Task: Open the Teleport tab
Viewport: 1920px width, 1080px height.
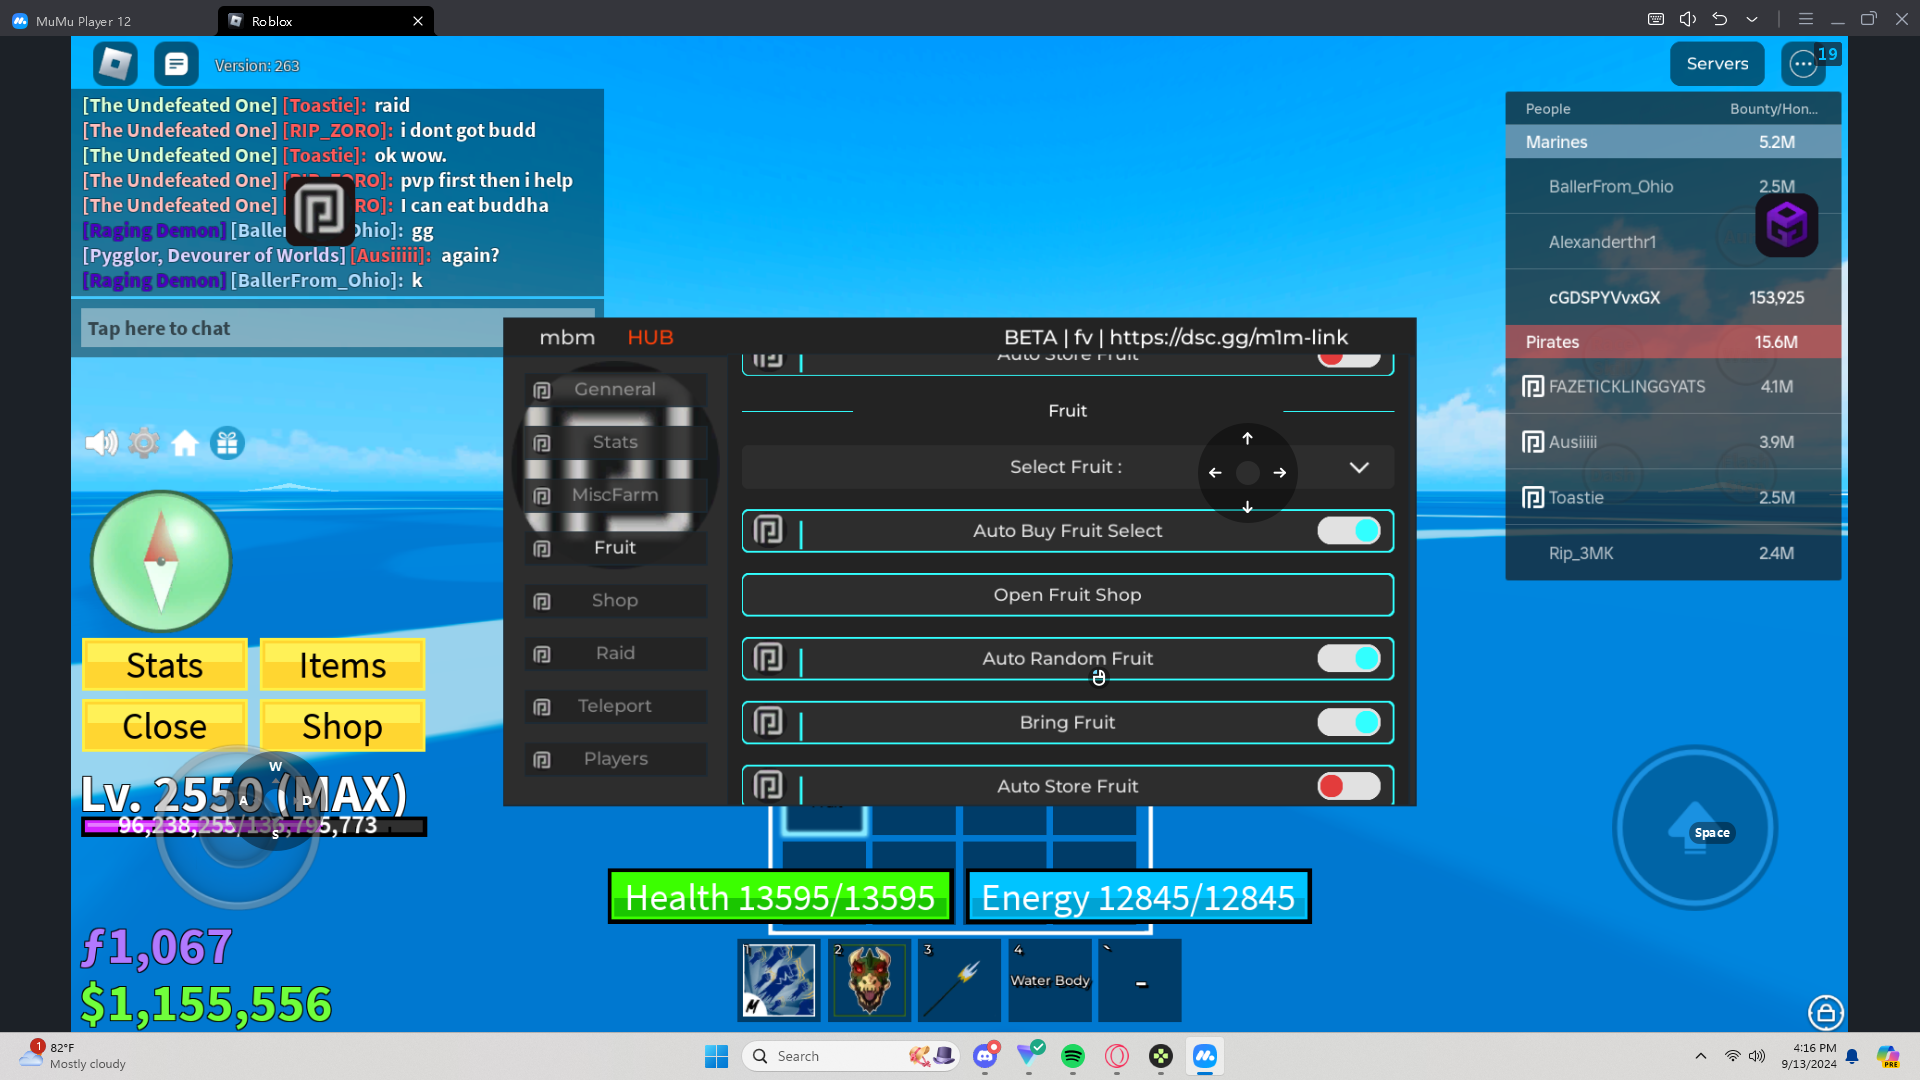Action: [615, 706]
